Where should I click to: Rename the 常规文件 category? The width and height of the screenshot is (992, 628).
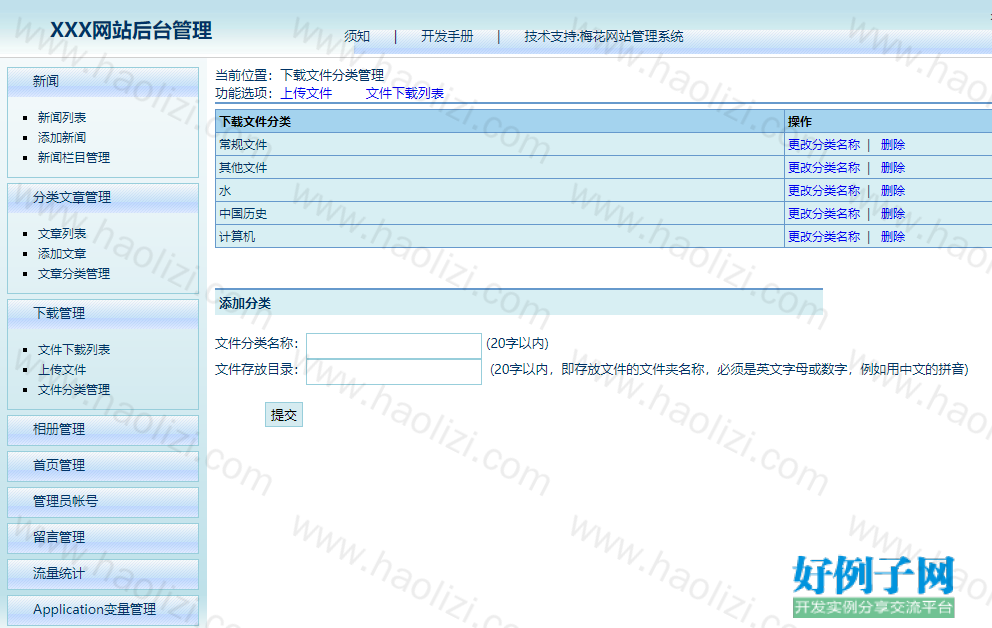824,145
